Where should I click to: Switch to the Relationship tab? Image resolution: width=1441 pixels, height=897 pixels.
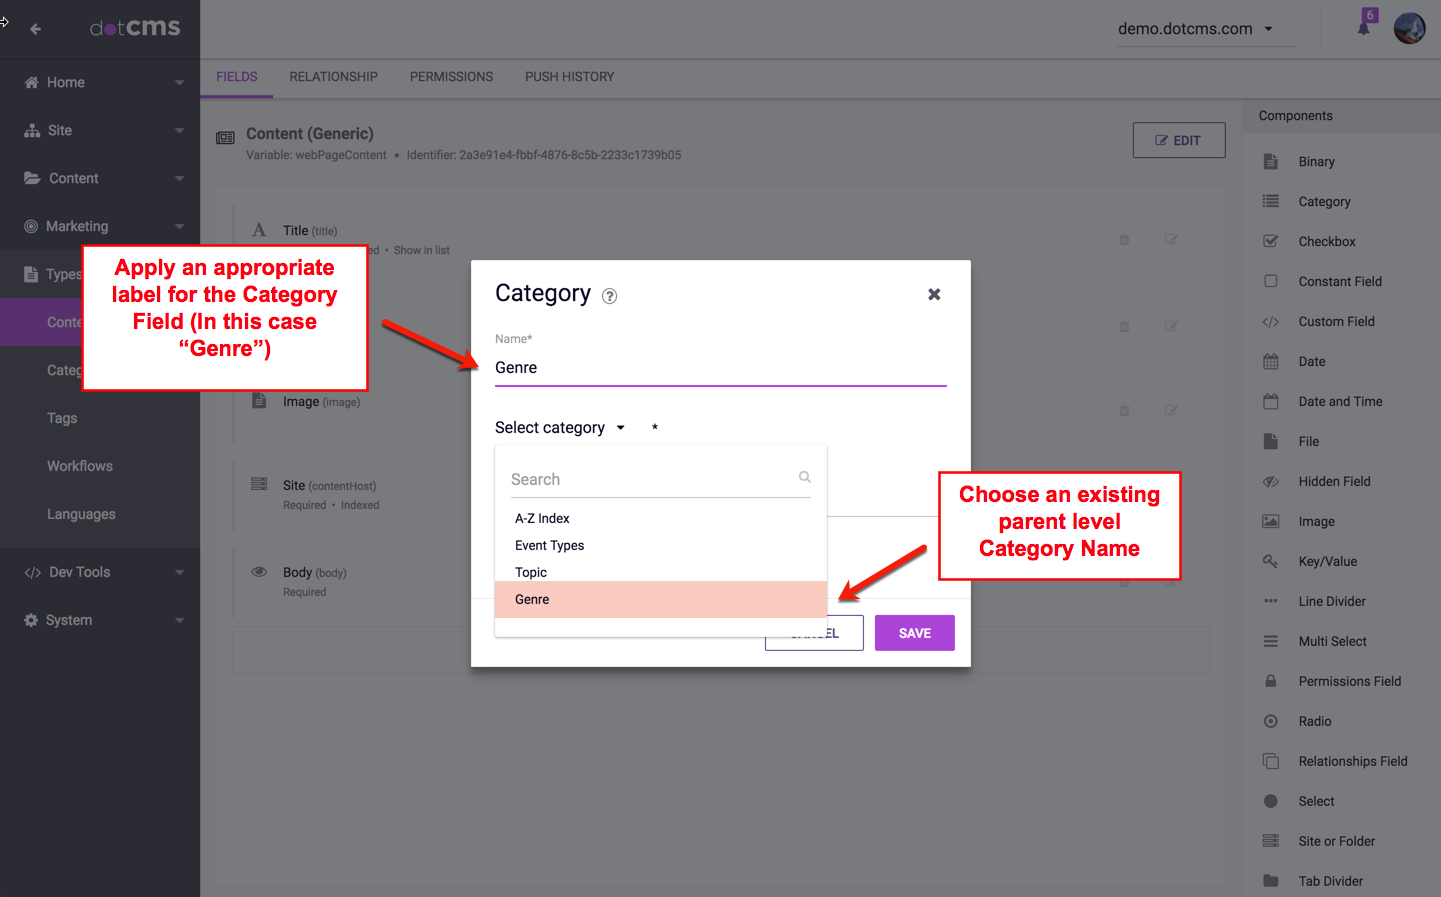tap(333, 77)
